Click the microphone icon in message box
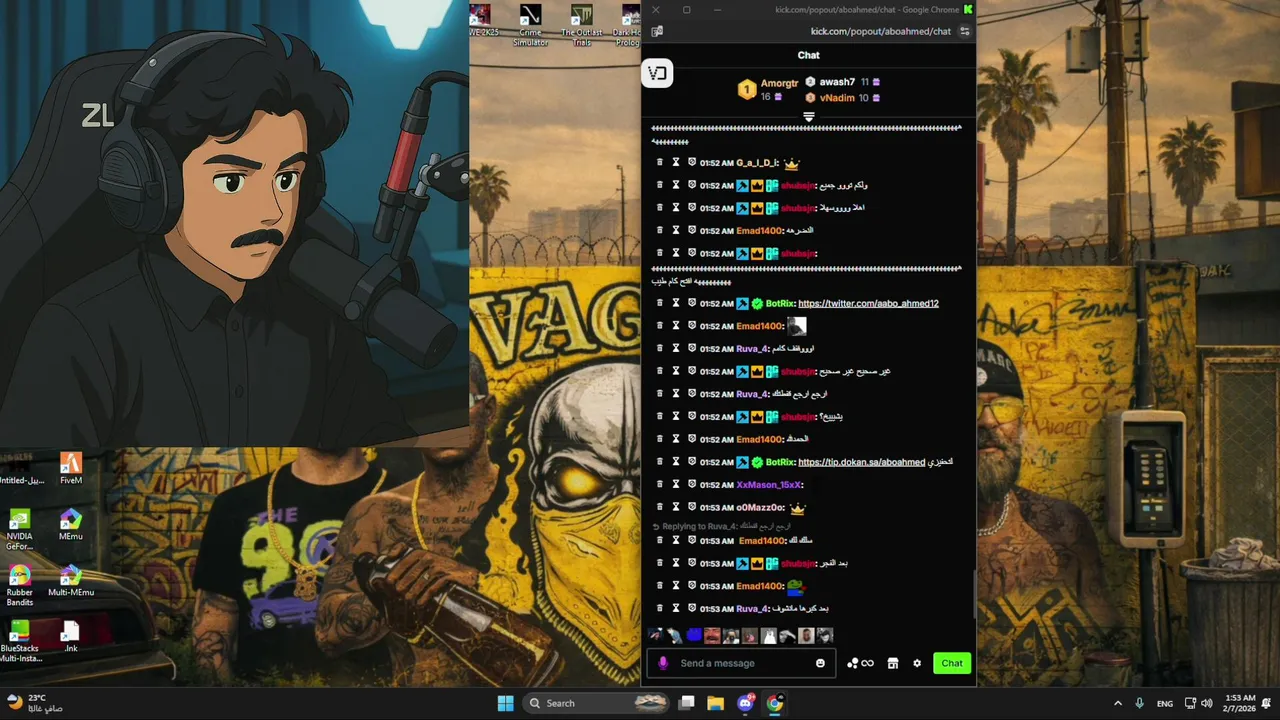Image resolution: width=1280 pixels, height=720 pixels. click(x=662, y=663)
